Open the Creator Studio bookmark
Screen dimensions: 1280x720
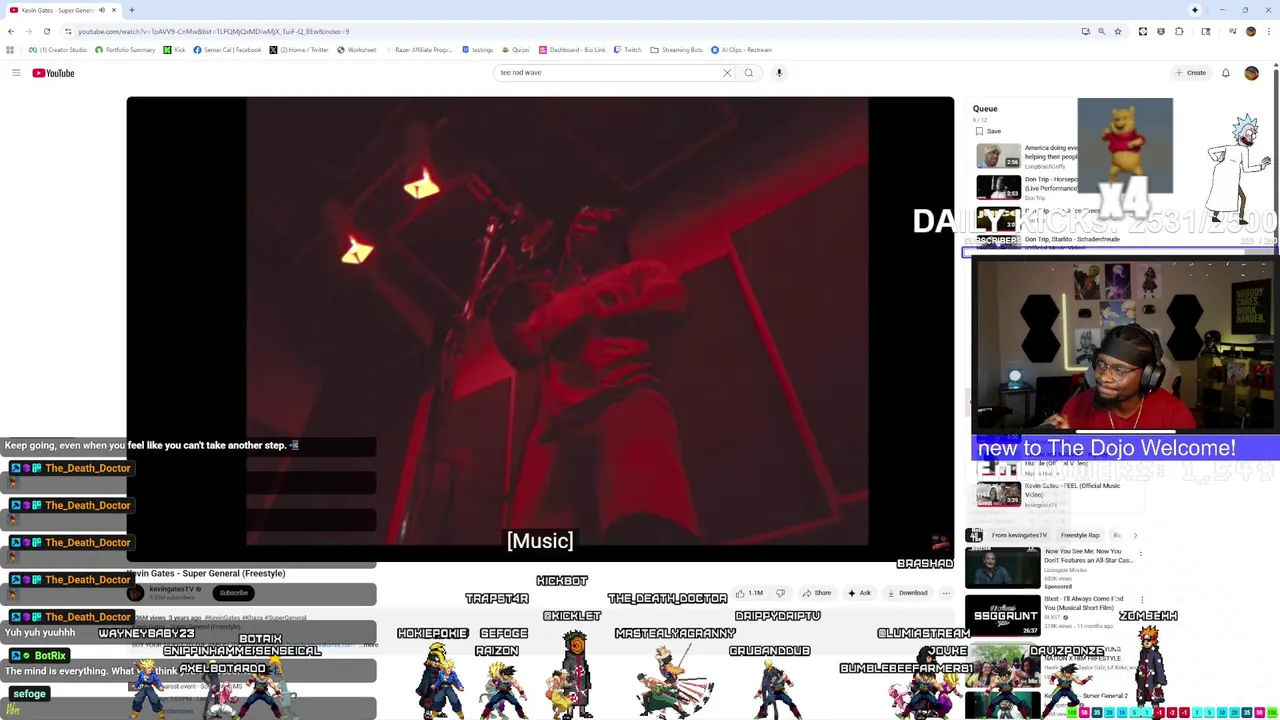[x=58, y=50]
